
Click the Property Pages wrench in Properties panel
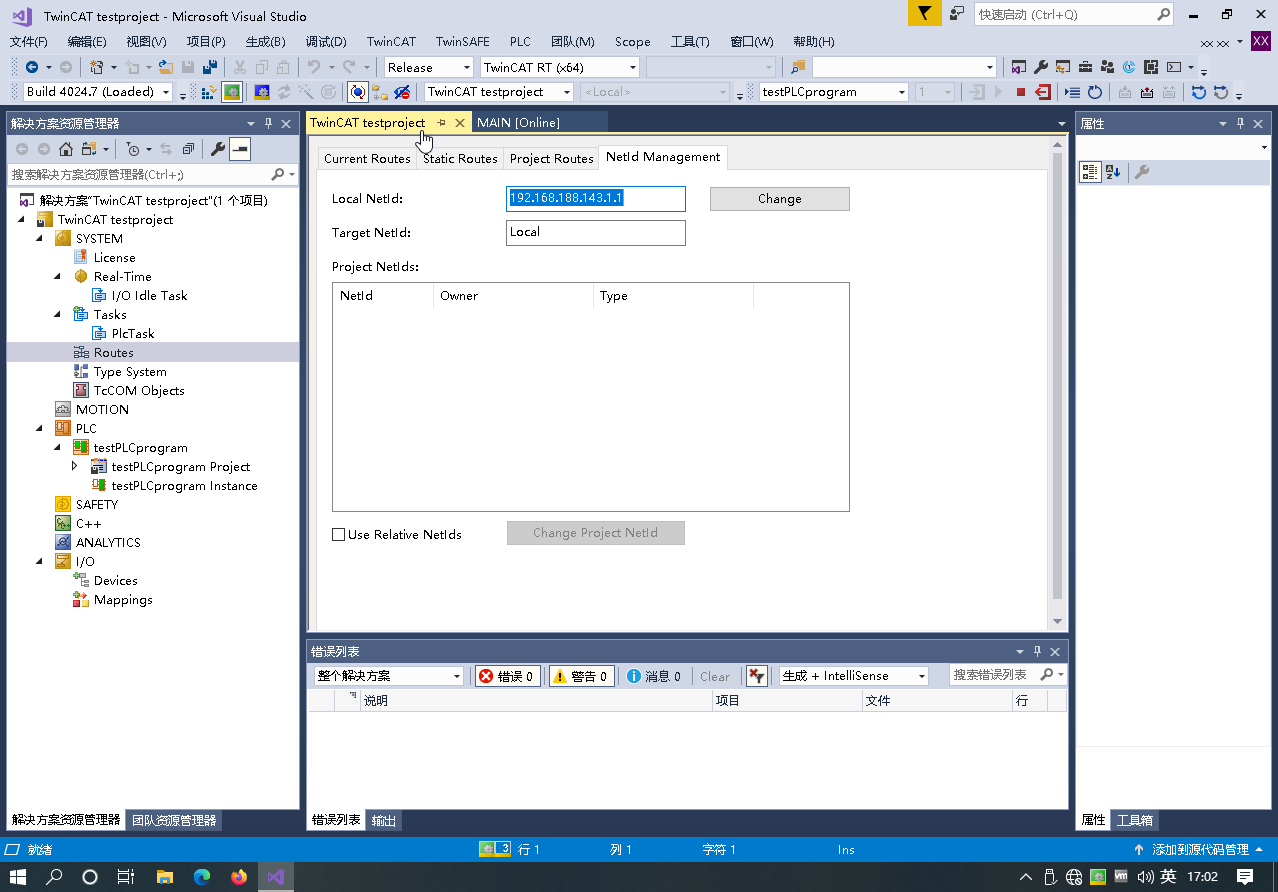(x=1142, y=172)
